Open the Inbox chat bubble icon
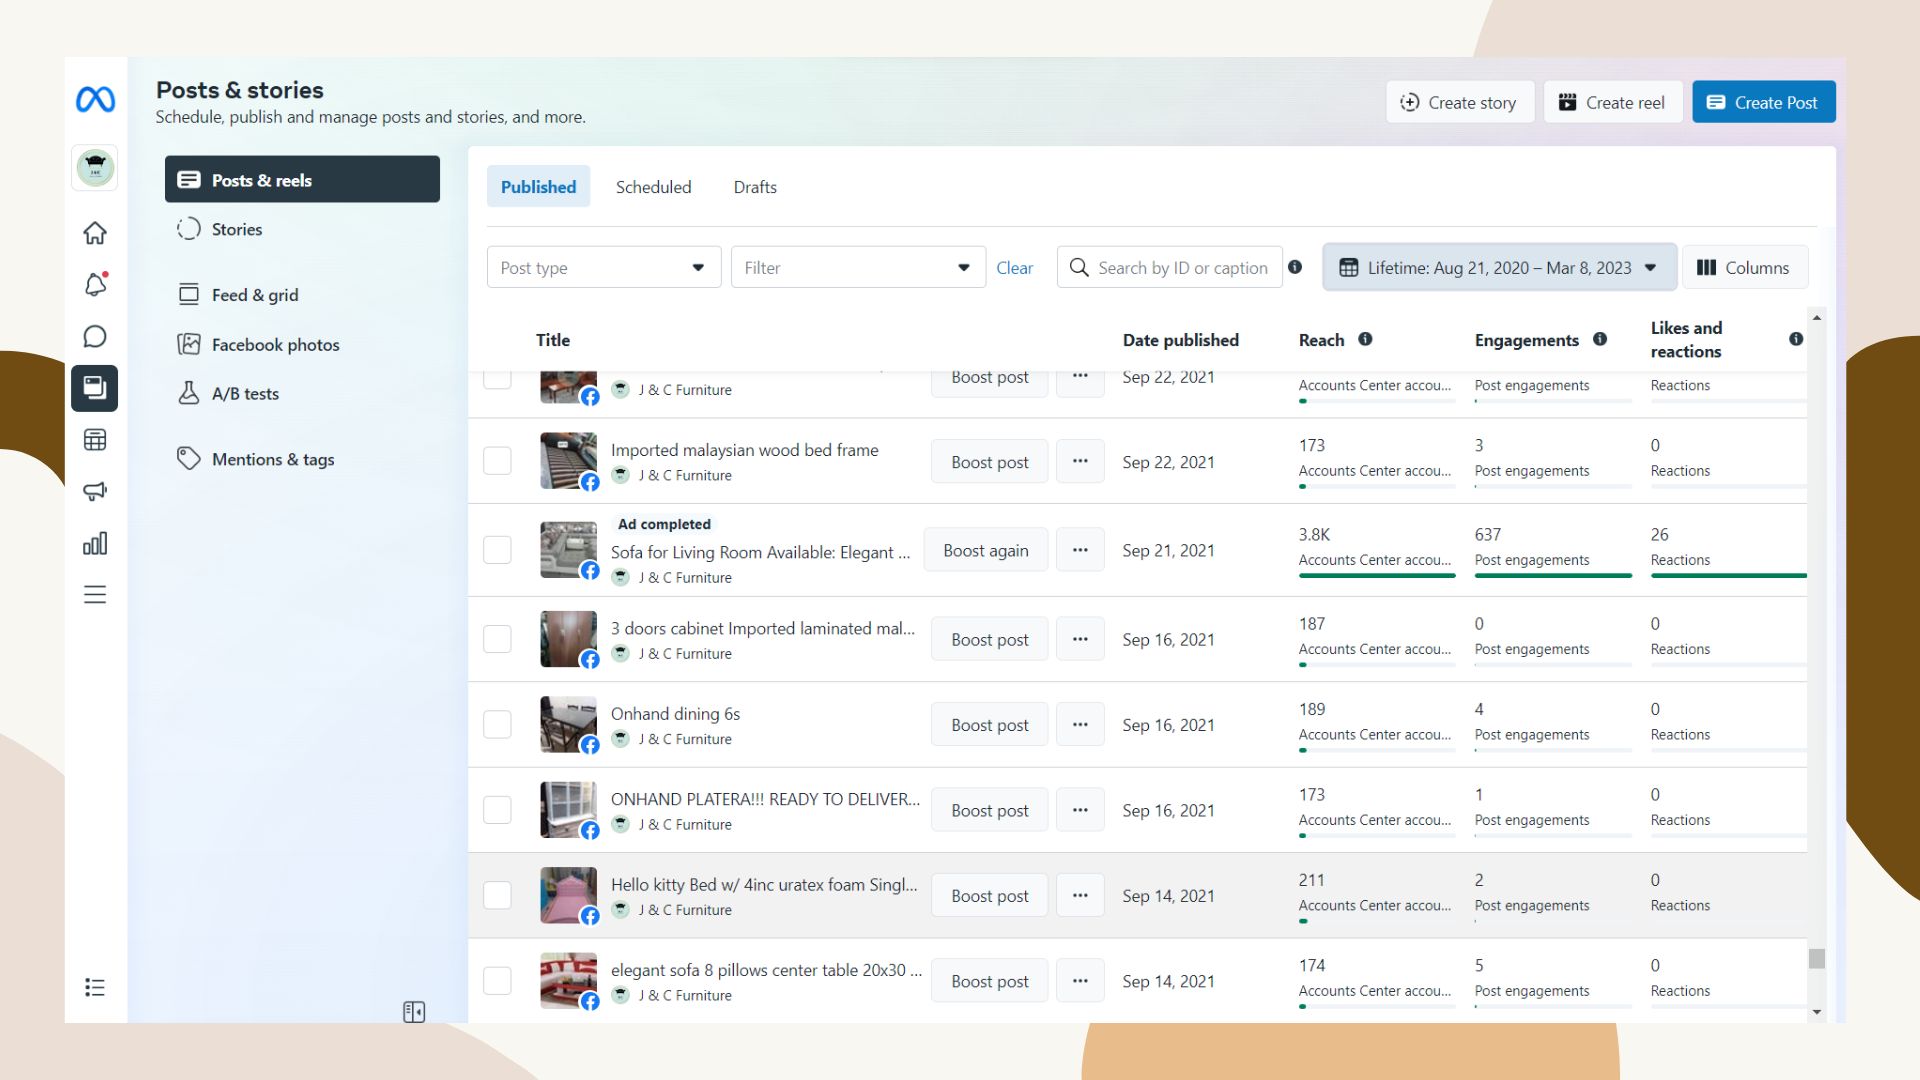This screenshot has height=1080, width=1920. click(95, 337)
